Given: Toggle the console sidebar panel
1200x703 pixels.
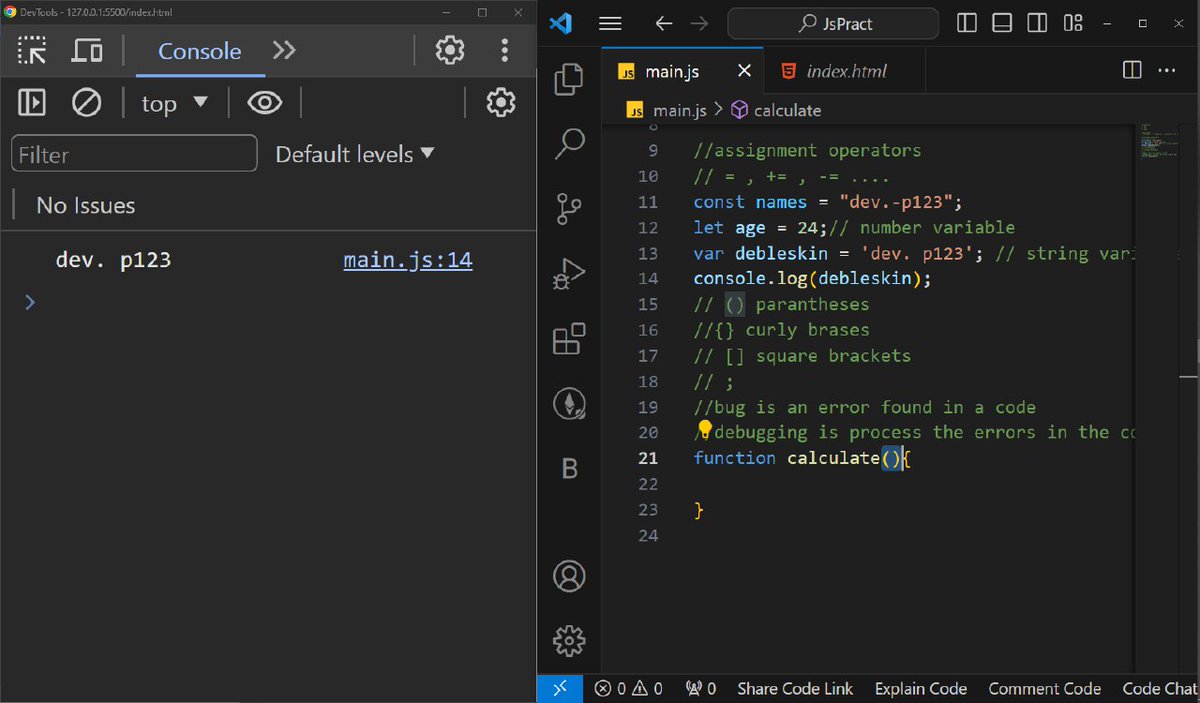Looking at the screenshot, I should tap(32, 102).
